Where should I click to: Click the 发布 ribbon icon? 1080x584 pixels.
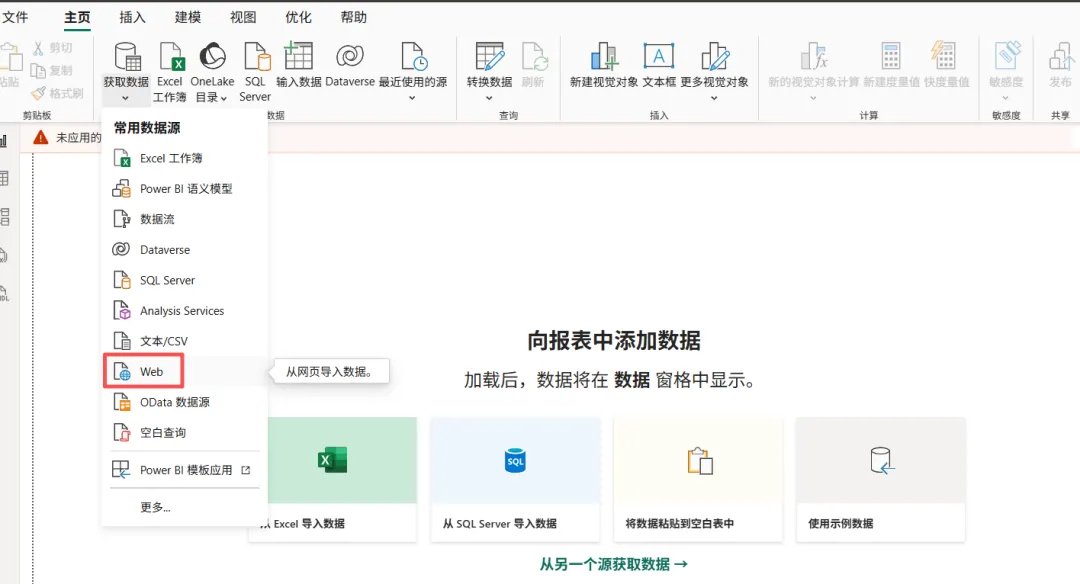(1061, 56)
